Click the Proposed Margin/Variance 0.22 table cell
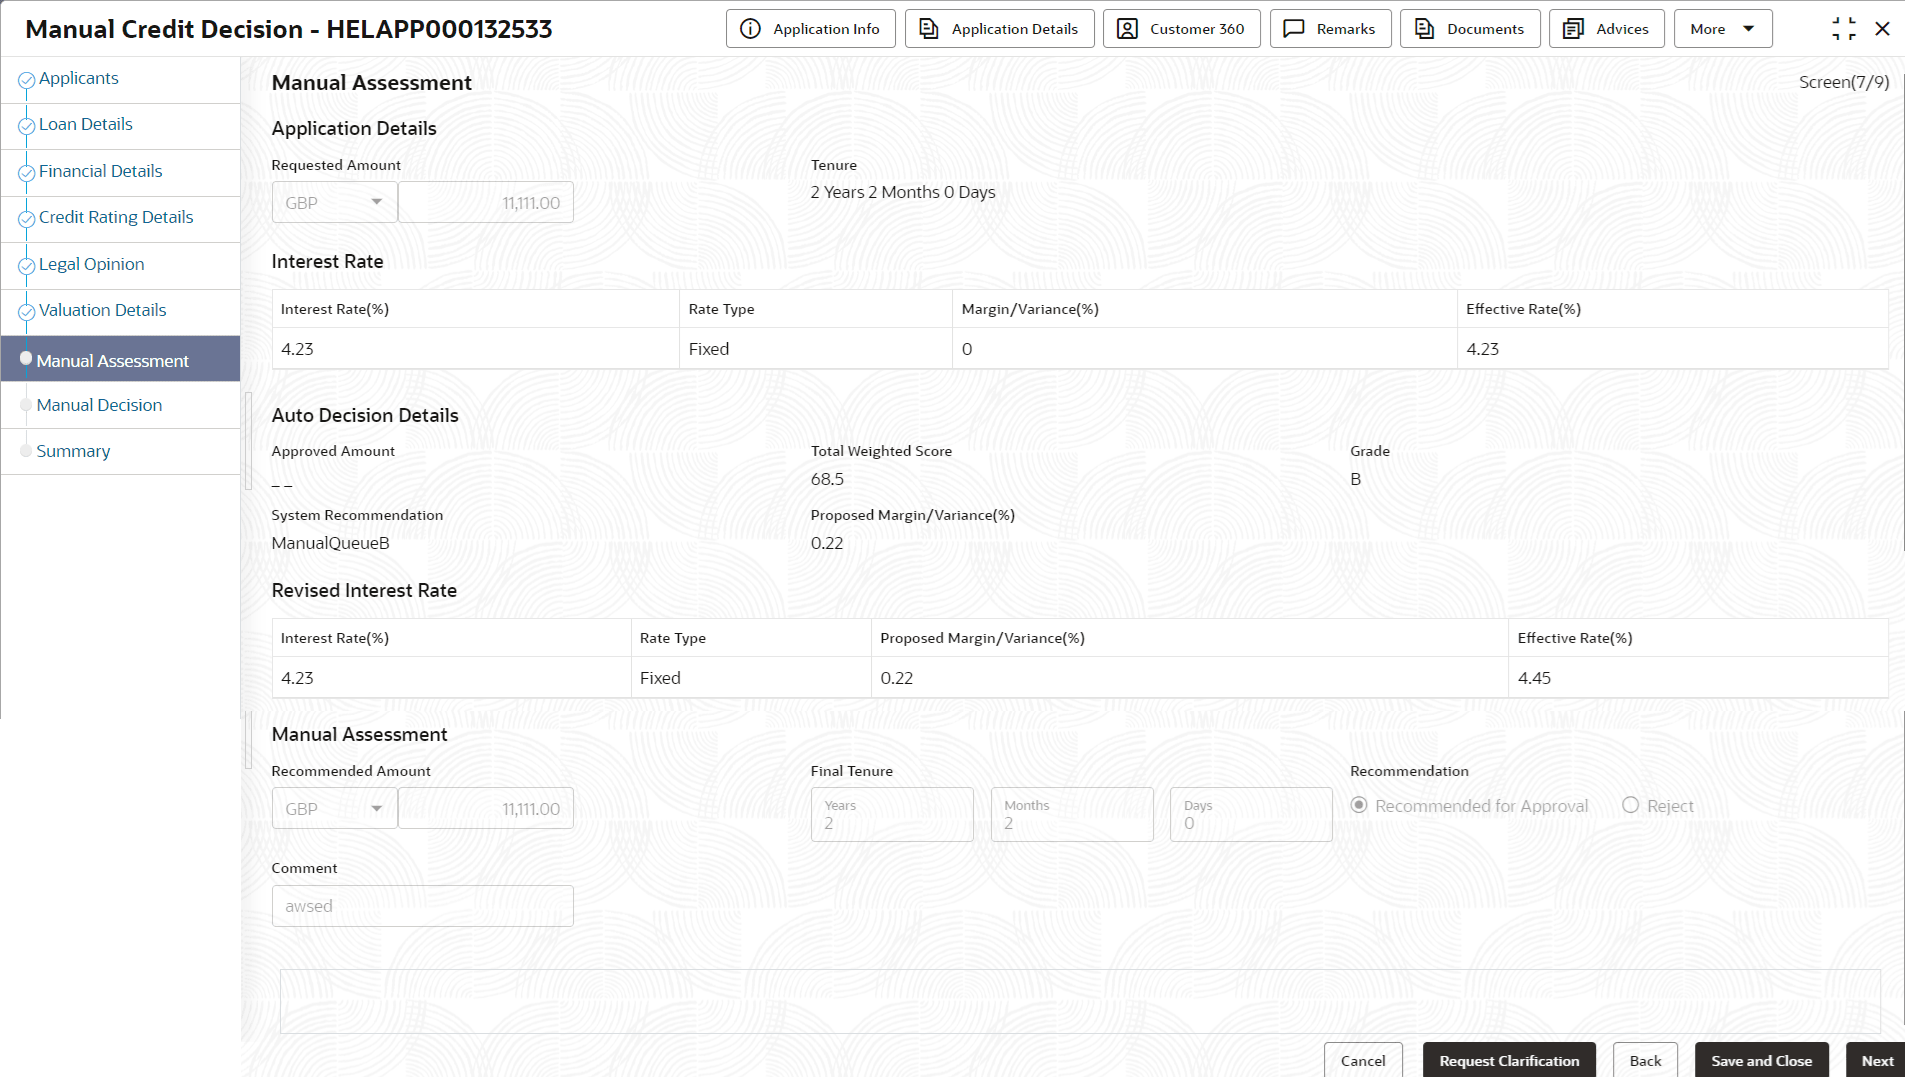The width and height of the screenshot is (1905, 1083). [x=1190, y=678]
